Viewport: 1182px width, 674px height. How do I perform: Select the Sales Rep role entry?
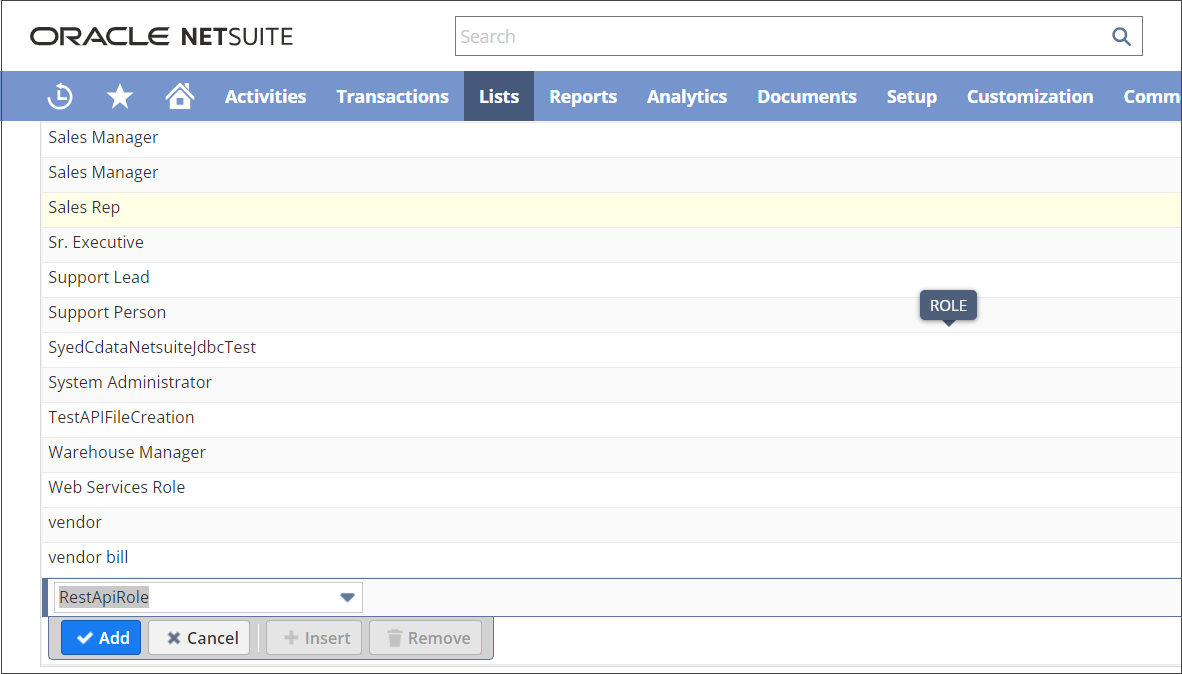84,207
